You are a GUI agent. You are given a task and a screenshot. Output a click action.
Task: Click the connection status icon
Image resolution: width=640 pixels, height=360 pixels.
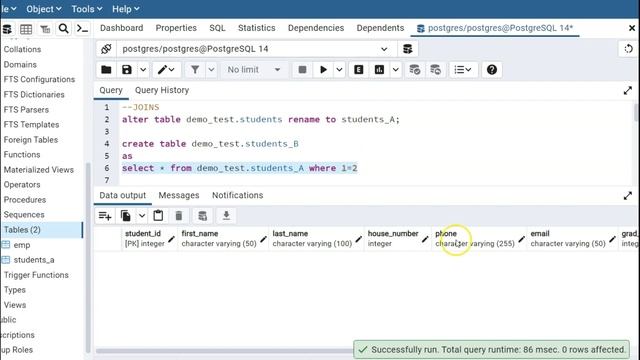pos(106,49)
